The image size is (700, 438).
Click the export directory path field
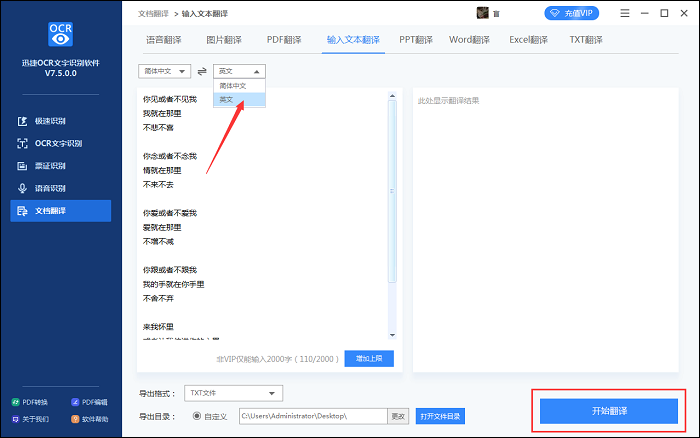(x=313, y=416)
